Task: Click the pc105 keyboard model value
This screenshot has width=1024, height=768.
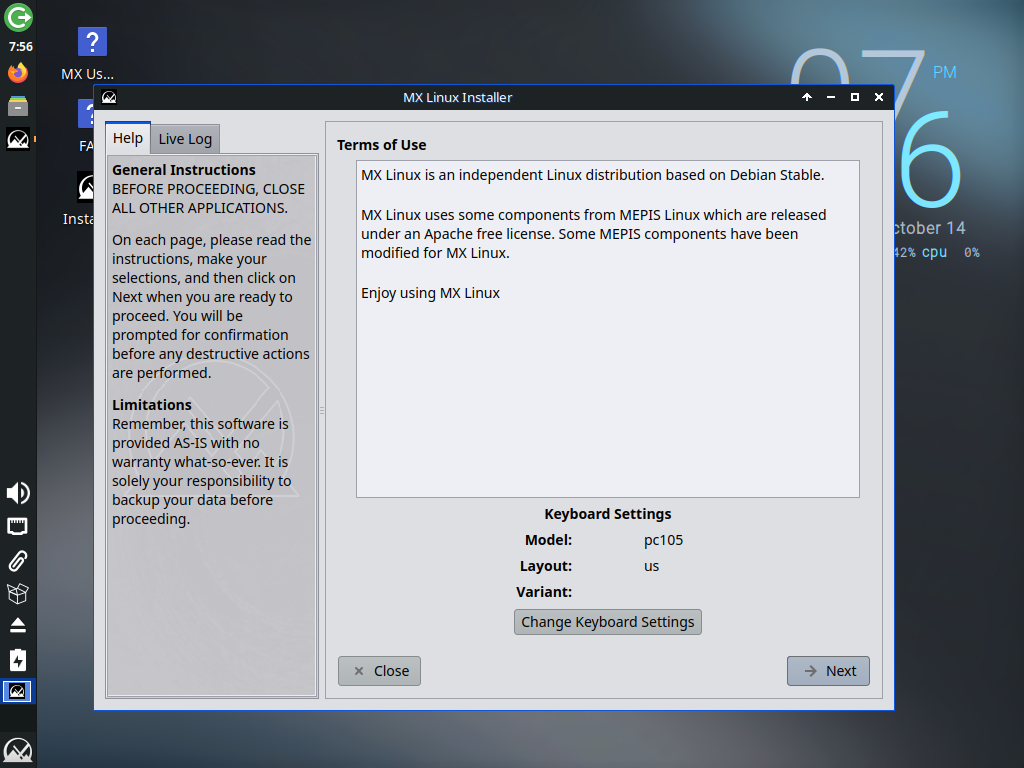Action: tap(664, 540)
